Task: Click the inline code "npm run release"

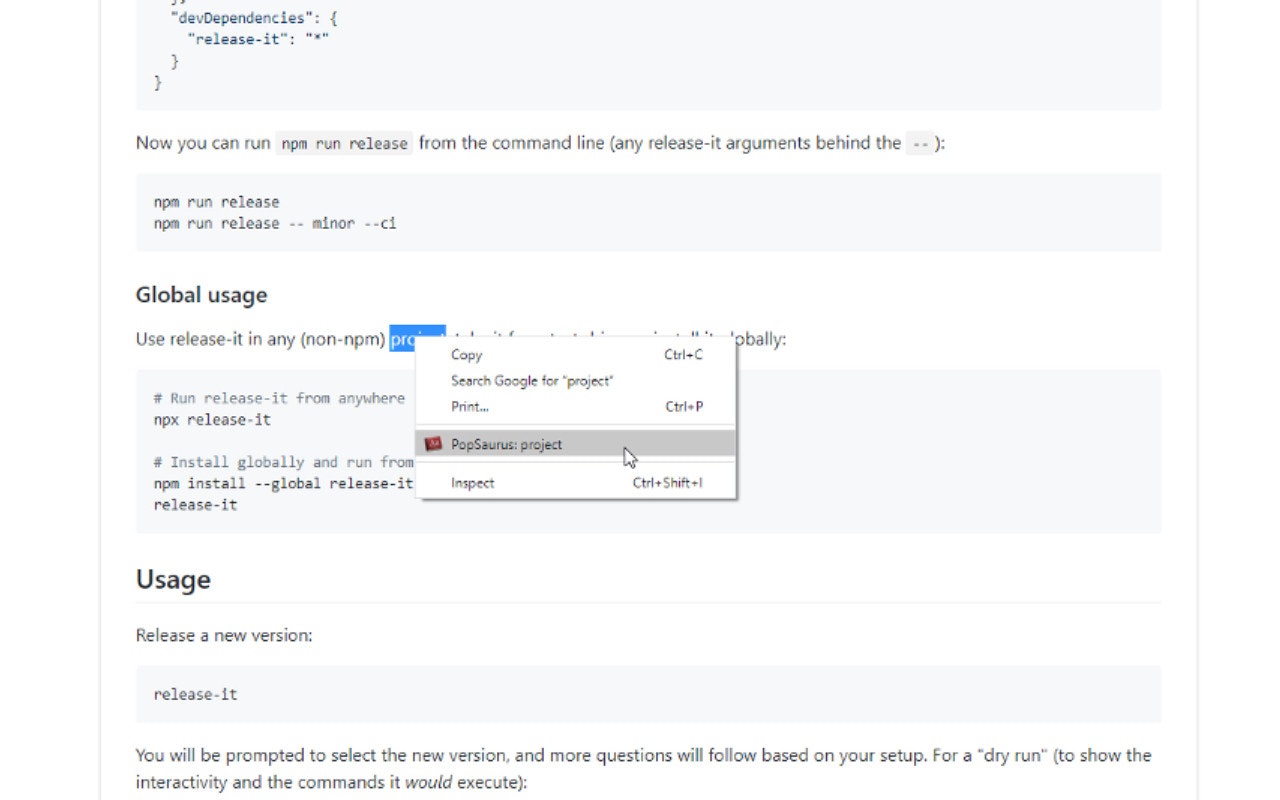Action: [344, 144]
